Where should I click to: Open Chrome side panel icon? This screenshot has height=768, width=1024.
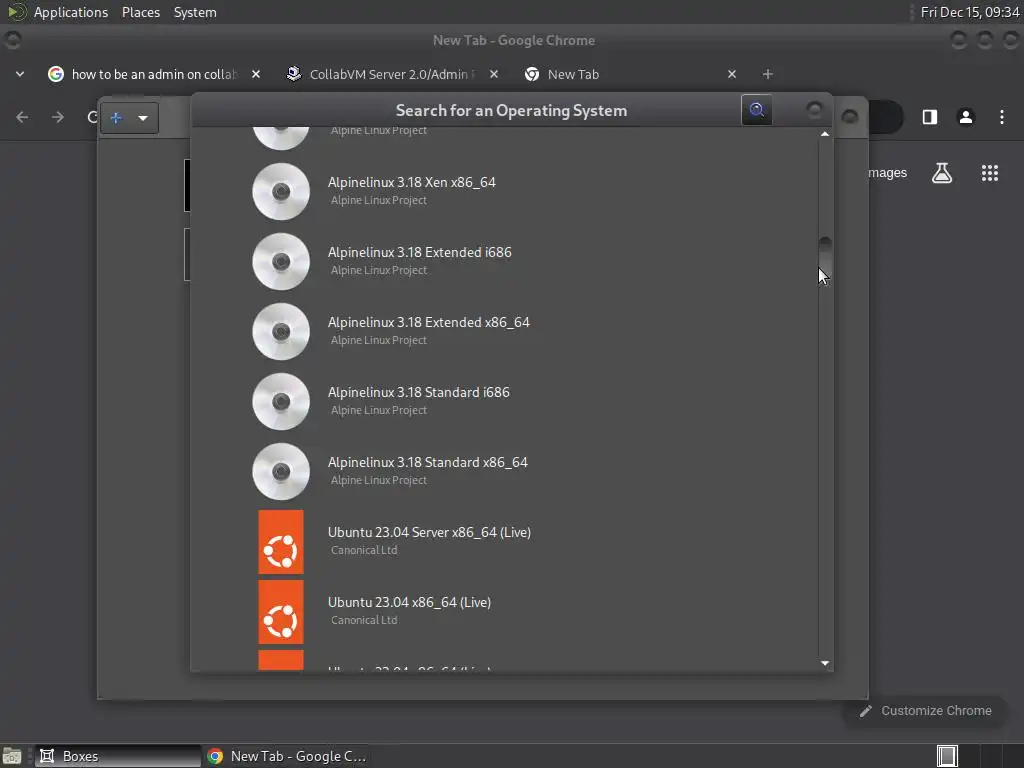coord(929,117)
